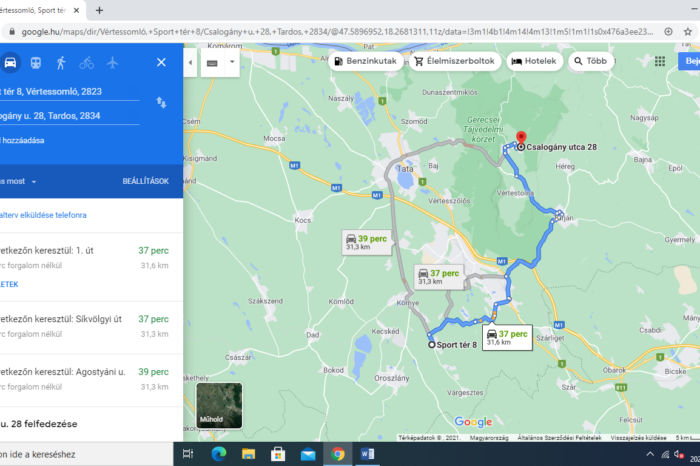700x466 pixels.
Task: Search for Élelmiszerboltok nearby
Action: (454, 61)
